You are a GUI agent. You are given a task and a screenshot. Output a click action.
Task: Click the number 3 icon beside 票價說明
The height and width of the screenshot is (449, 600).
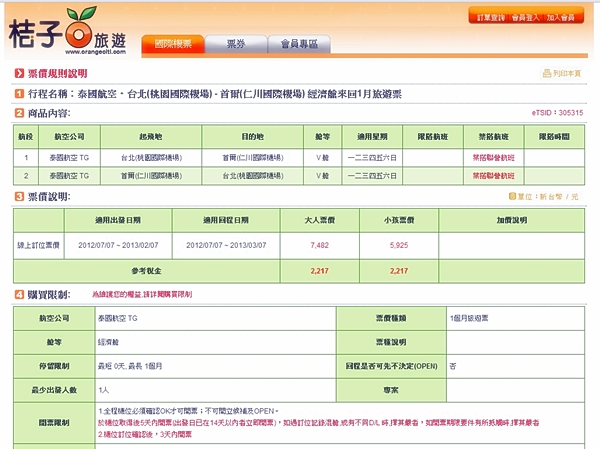19,196
